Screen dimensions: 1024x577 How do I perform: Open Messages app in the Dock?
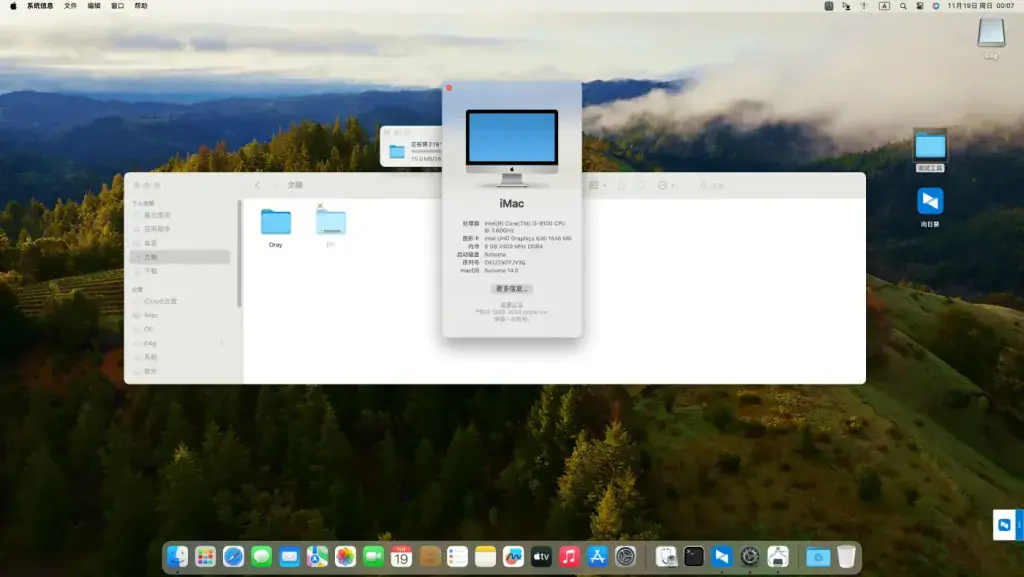point(261,557)
